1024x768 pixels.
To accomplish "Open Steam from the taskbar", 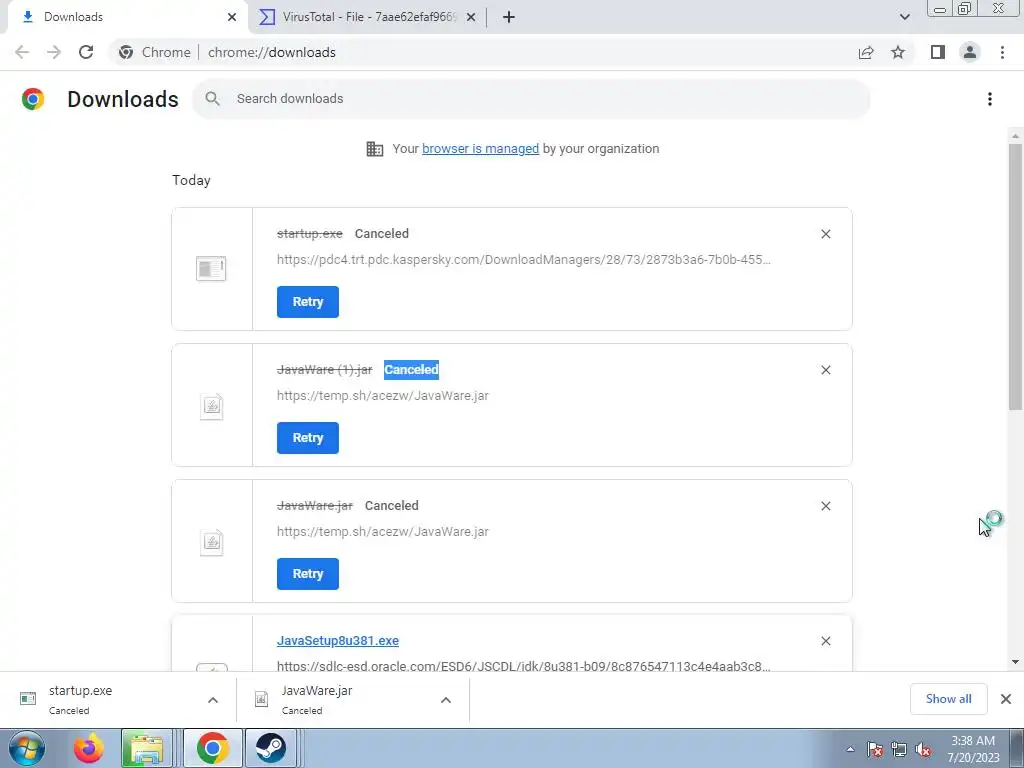I will 270,748.
